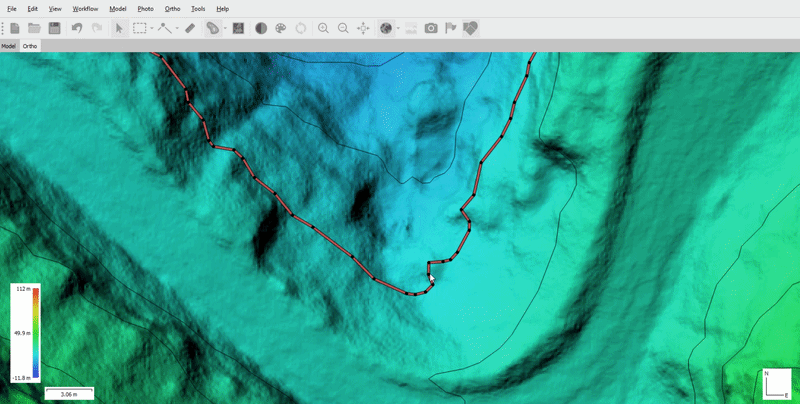The image size is (800, 404).
Task: Expand the draw polyline tool dropdown arrow
Action: (177, 28)
